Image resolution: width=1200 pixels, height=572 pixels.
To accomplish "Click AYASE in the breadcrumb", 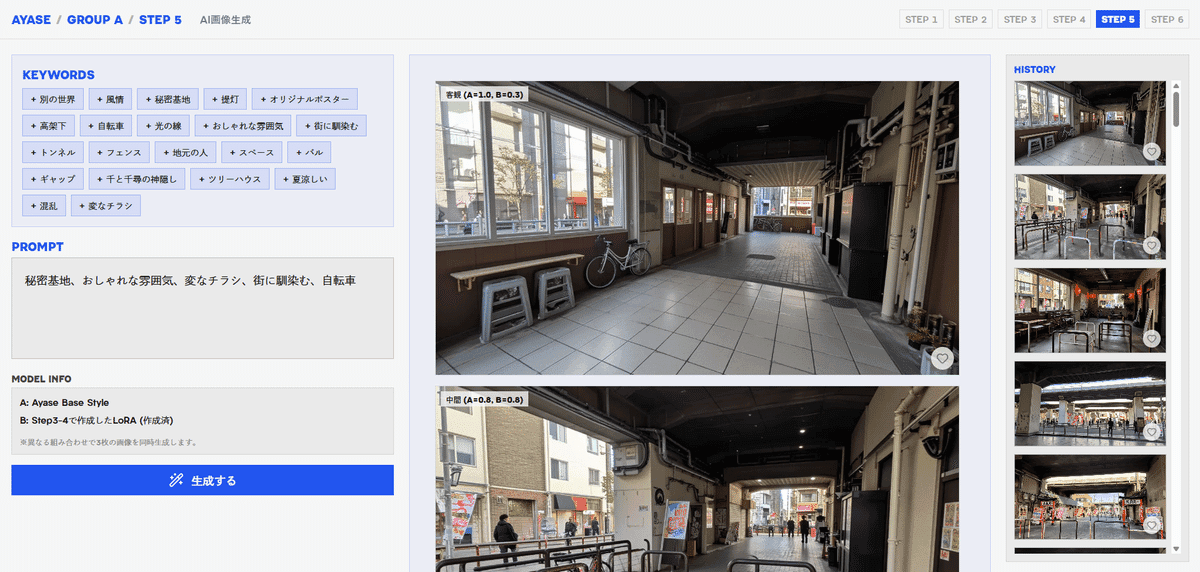I will pyautogui.click(x=31, y=19).
